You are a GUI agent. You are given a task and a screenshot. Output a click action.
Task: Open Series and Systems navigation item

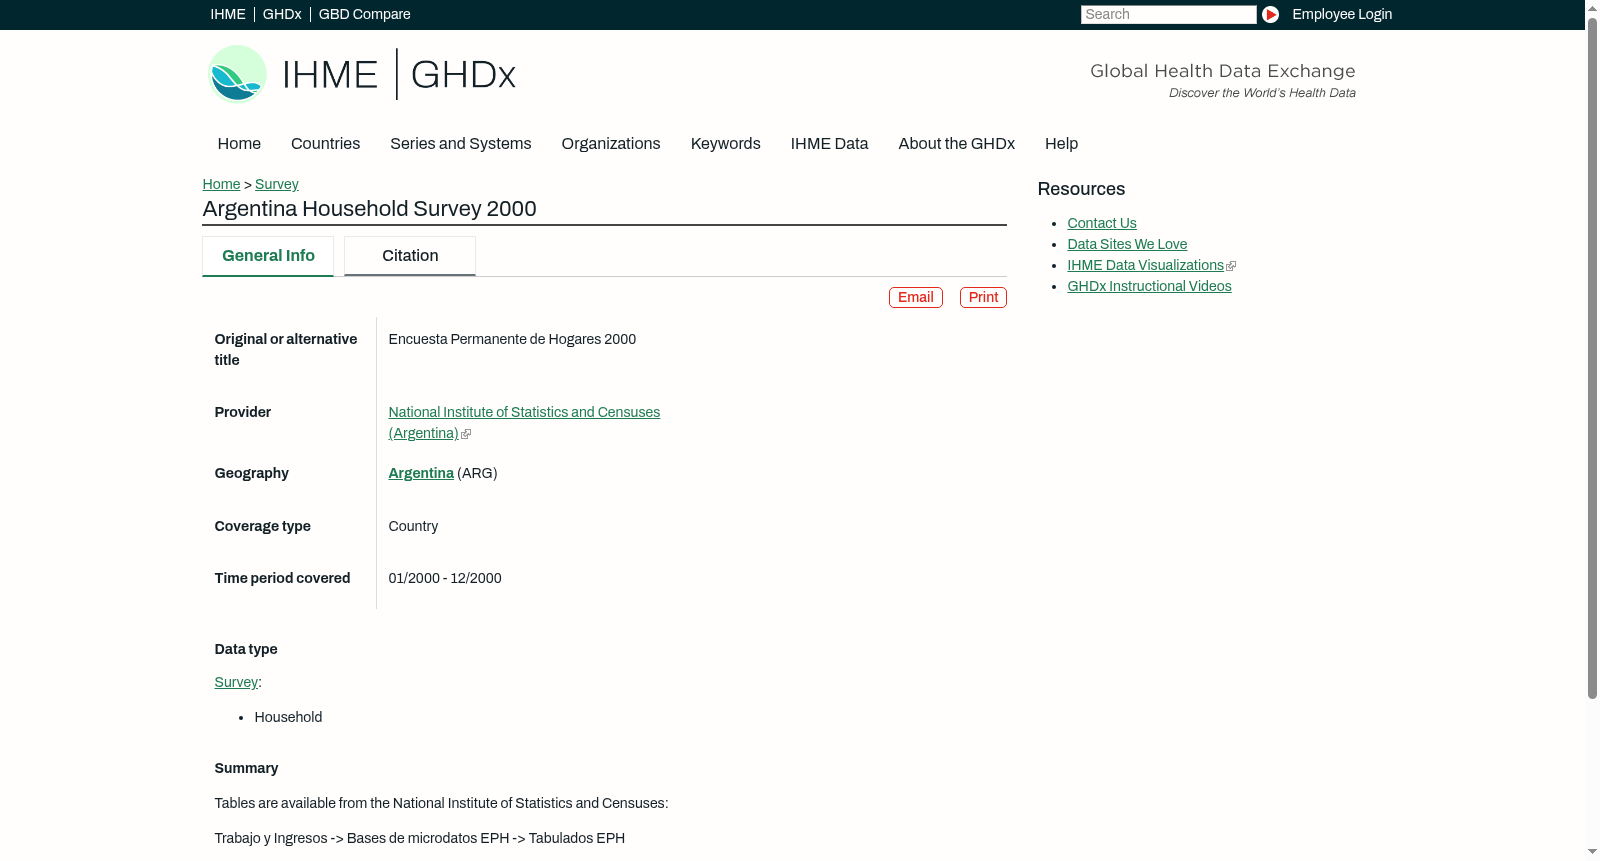[x=460, y=144]
